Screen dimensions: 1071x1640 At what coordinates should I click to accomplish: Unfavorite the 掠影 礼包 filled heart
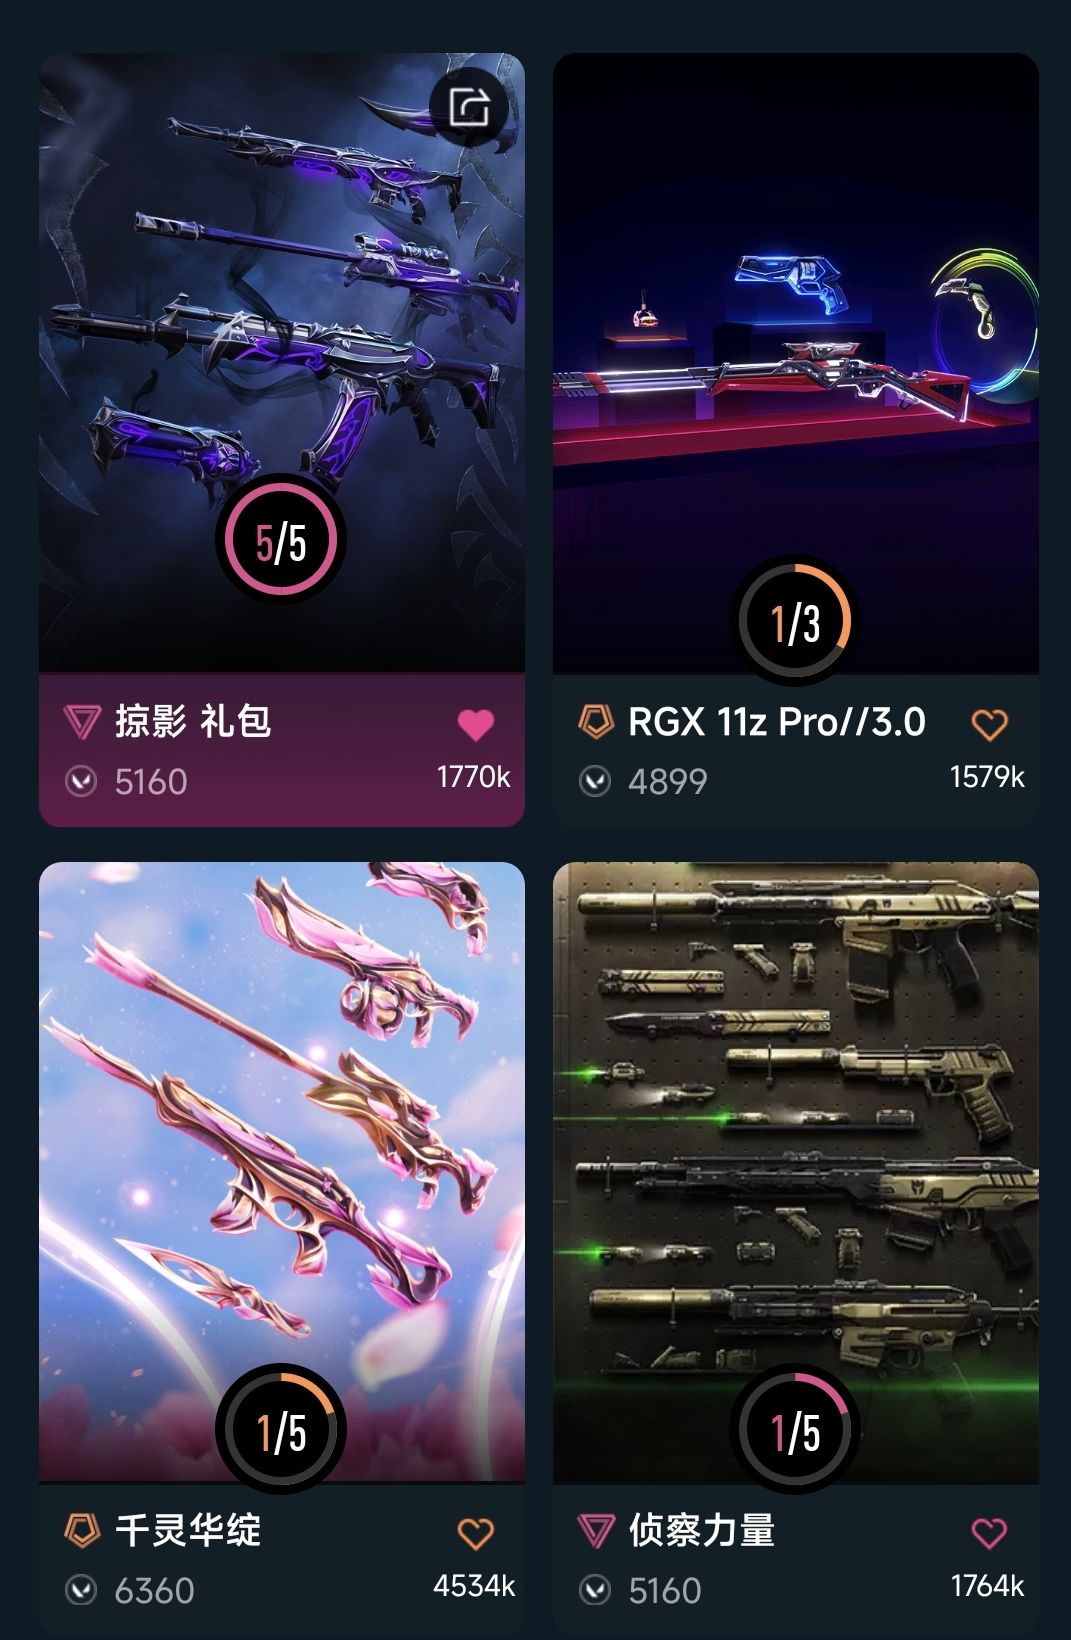click(476, 724)
